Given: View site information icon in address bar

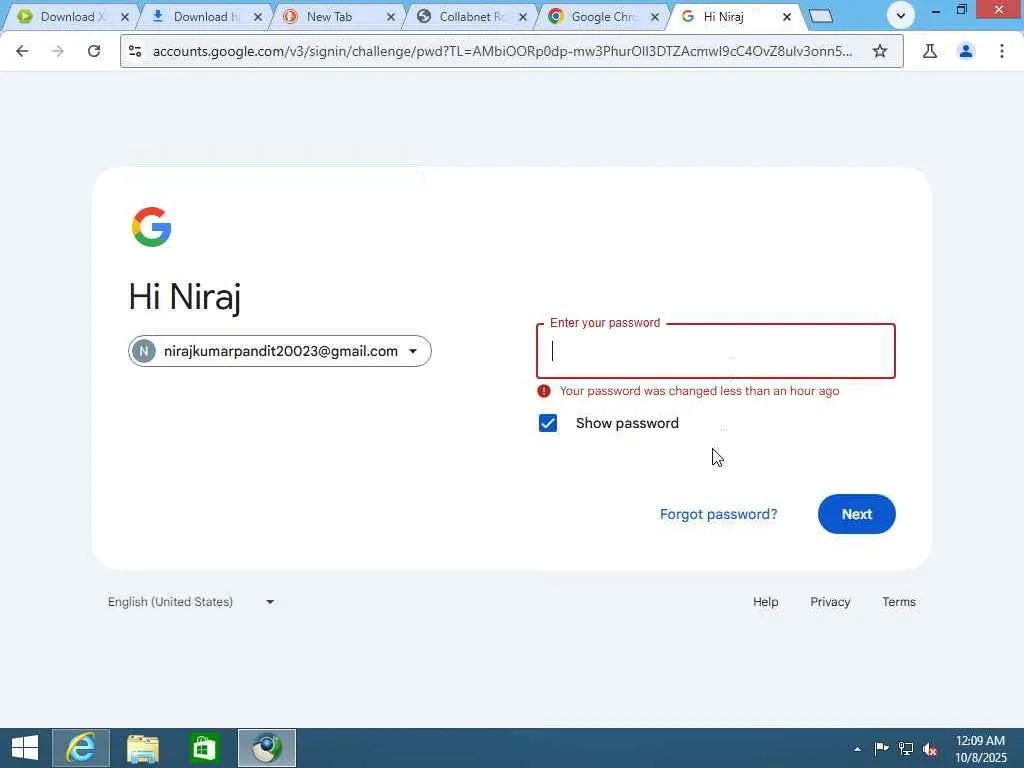Looking at the screenshot, I should pyautogui.click(x=135, y=51).
